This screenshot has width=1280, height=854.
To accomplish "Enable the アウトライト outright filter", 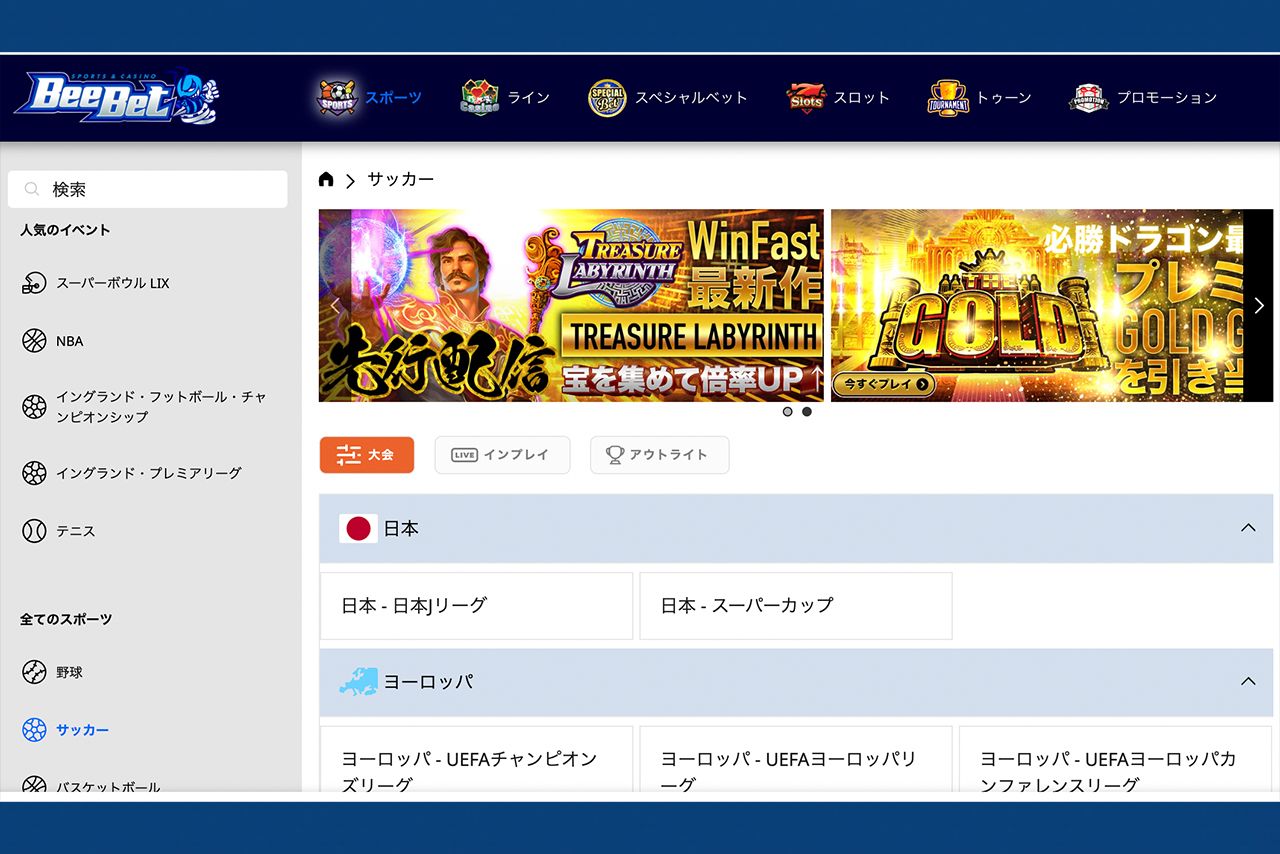I will (x=659, y=454).
